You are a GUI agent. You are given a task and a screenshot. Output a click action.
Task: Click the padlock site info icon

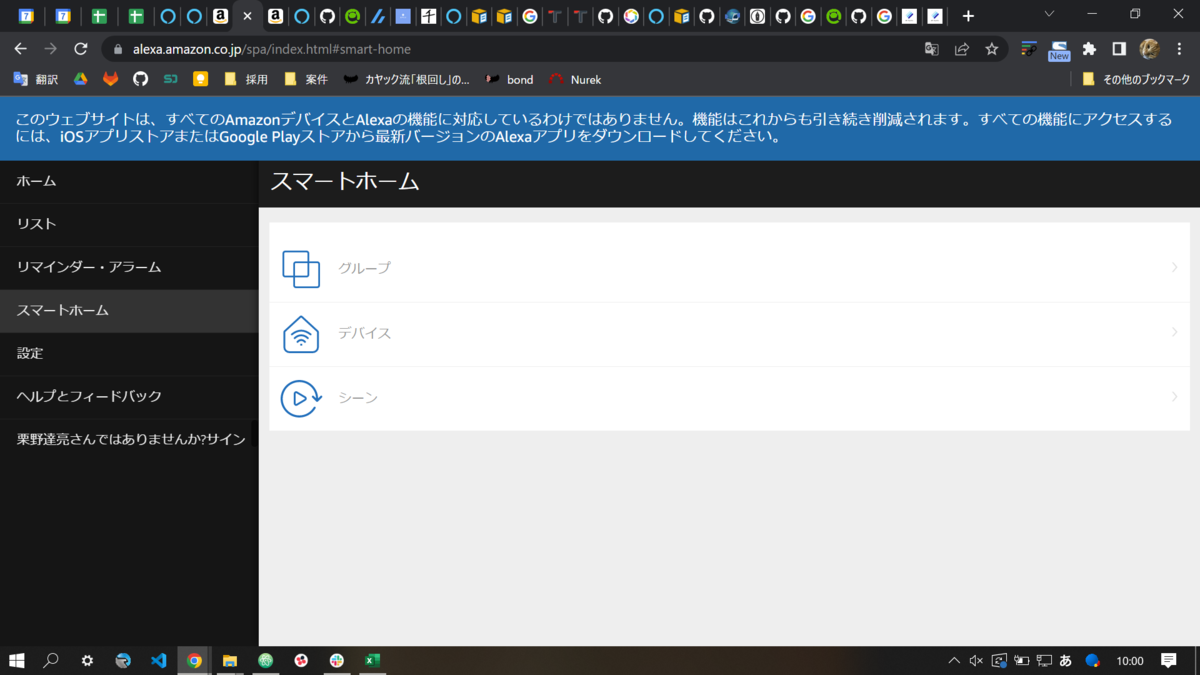118,49
